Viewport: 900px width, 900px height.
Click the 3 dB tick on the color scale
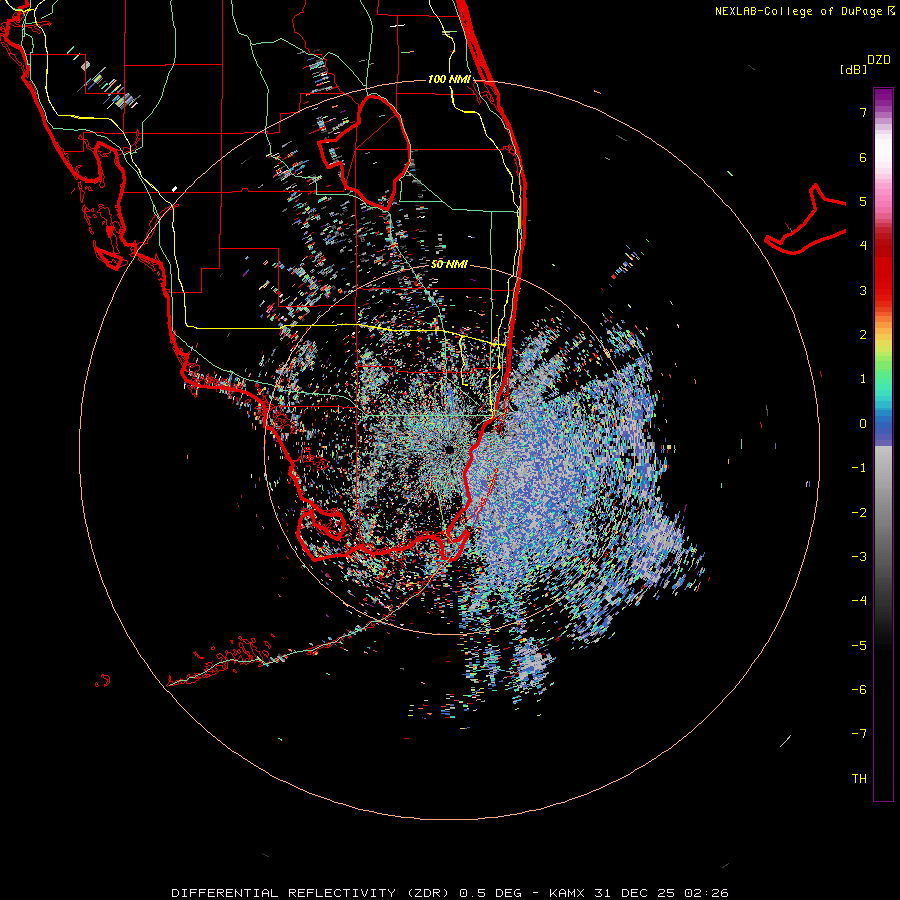point(863,290)
